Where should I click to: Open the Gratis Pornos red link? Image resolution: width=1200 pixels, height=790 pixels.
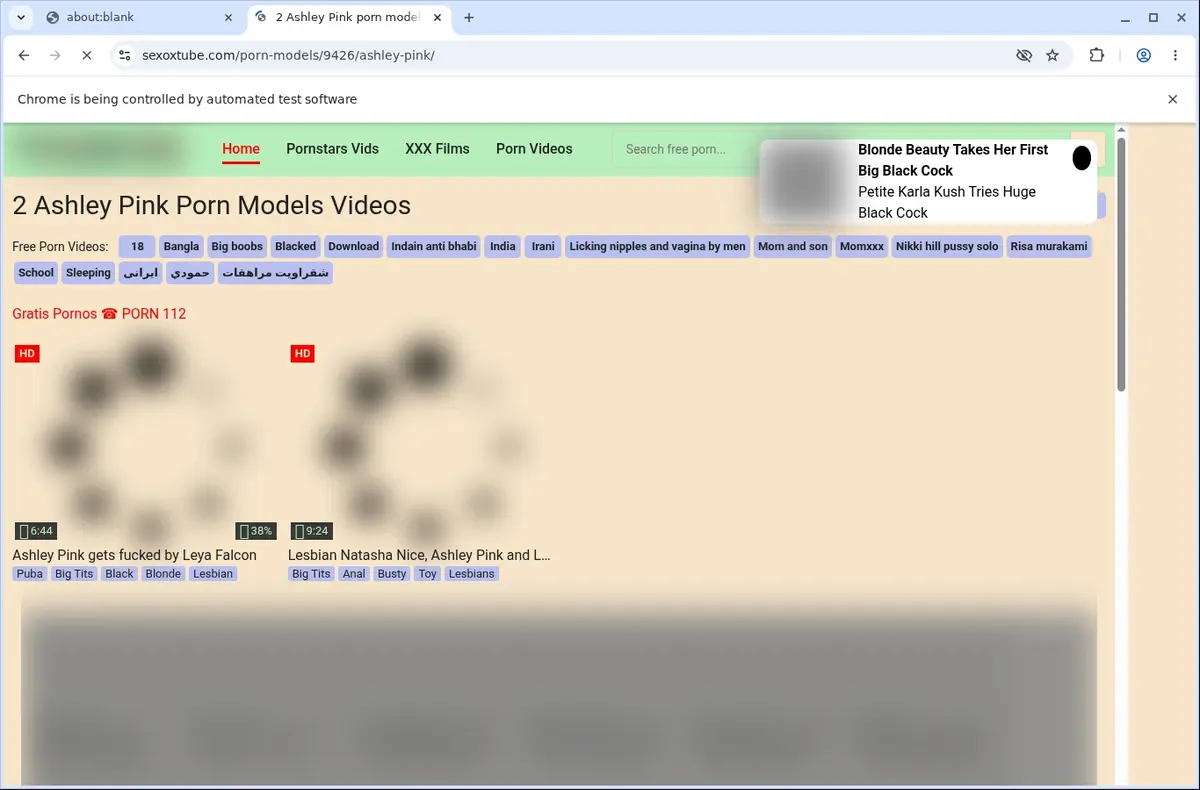[99, 314]
